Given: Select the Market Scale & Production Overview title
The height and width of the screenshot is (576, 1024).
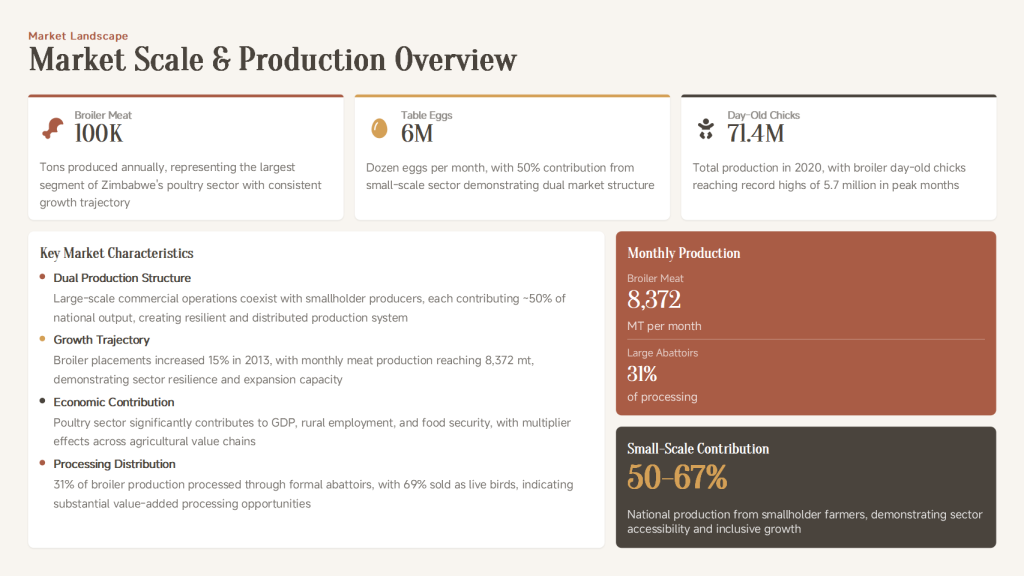Looking at the screenshot, I should (x=273, y=60).
